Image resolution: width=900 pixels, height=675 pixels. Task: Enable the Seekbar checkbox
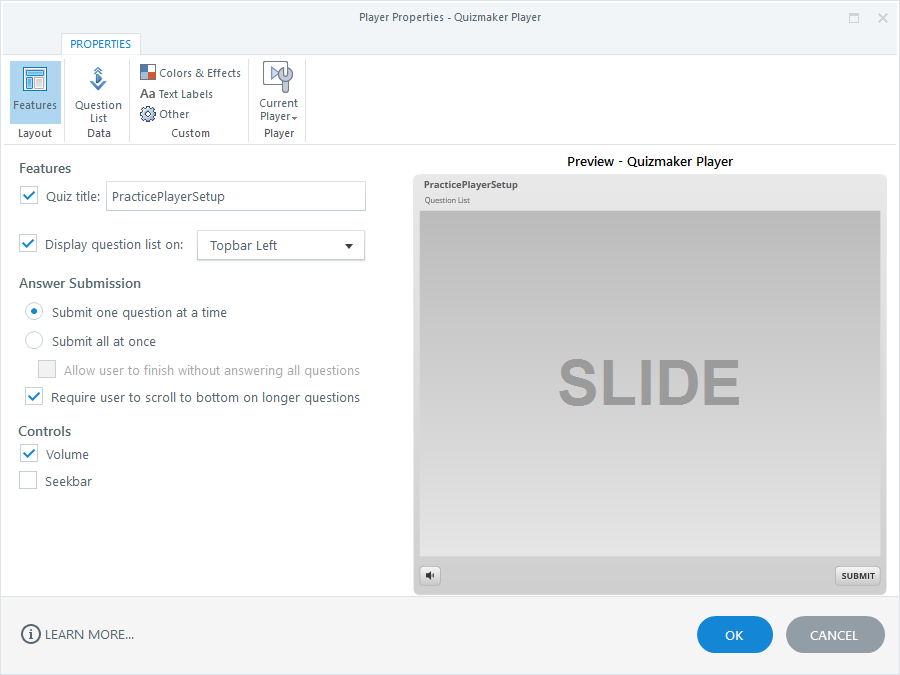(x=28, y=480)
